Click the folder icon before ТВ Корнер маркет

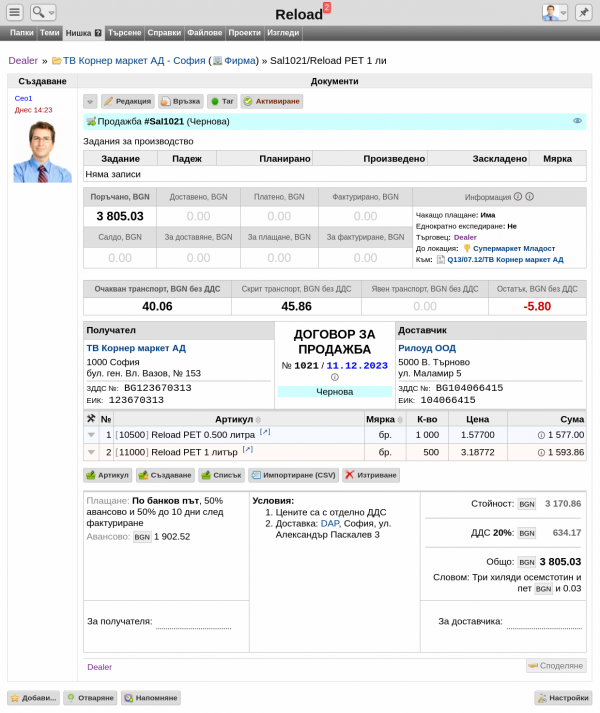[57, 61]
